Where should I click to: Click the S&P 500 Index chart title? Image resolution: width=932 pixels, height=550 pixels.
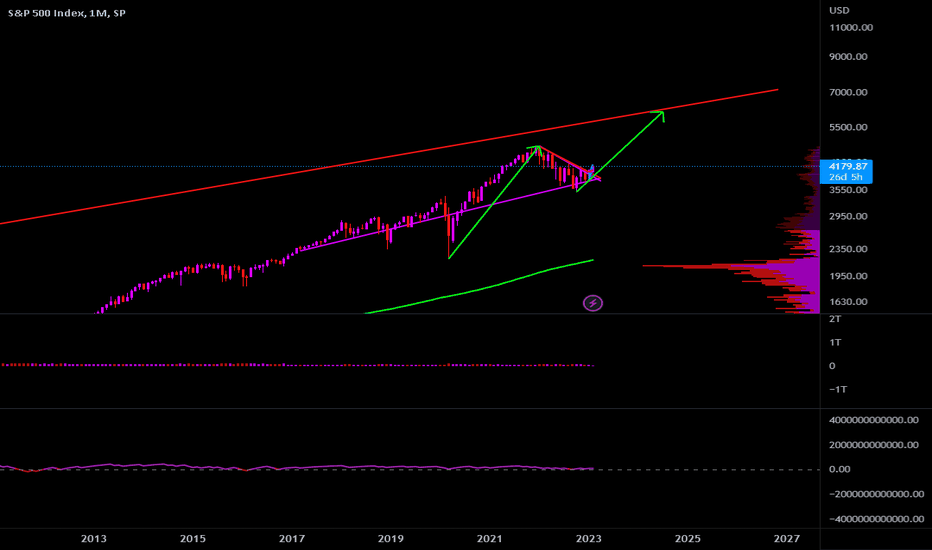[x=67, y=12]
